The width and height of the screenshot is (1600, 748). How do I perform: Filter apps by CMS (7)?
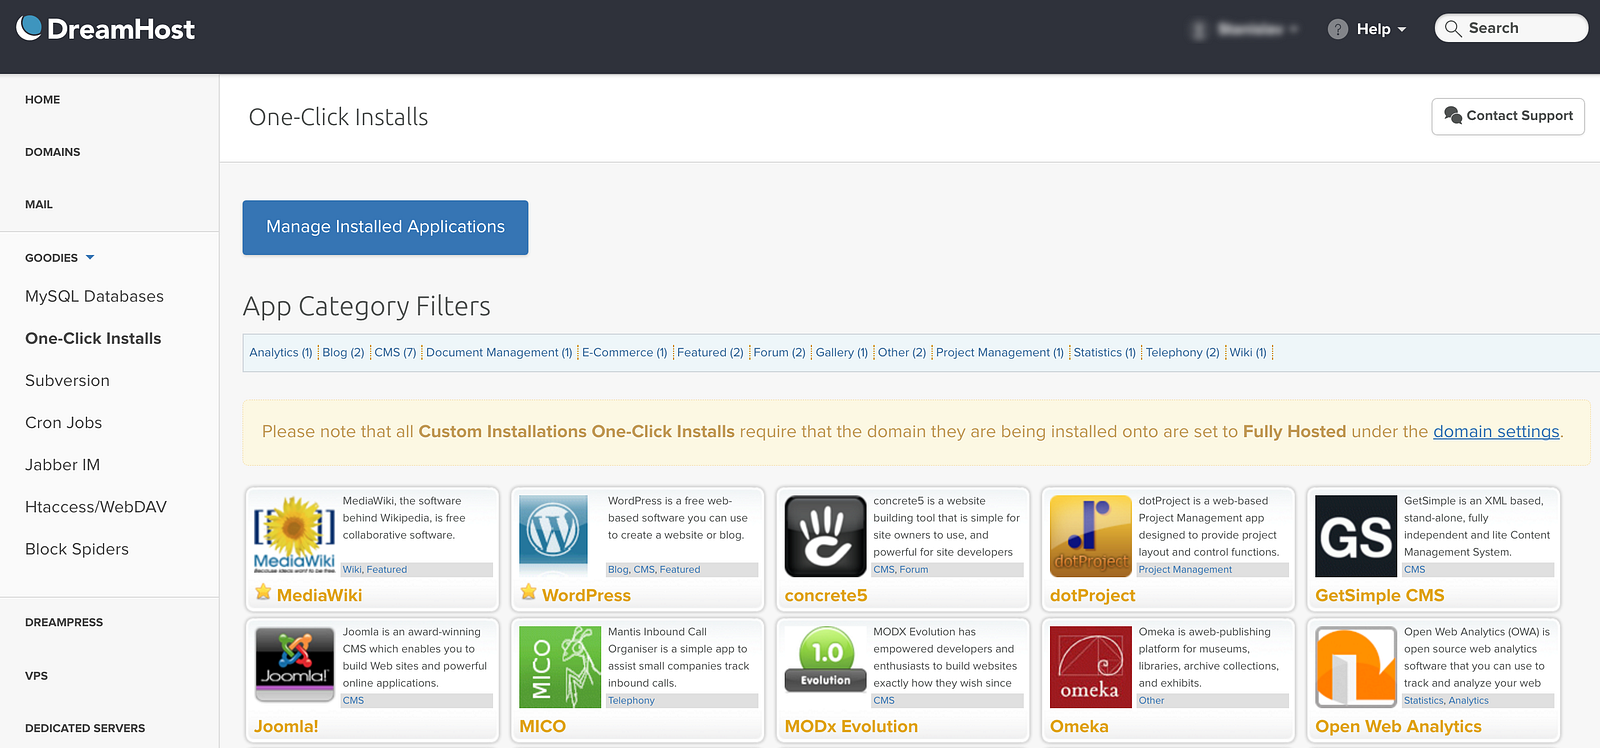tap(395, 352)
